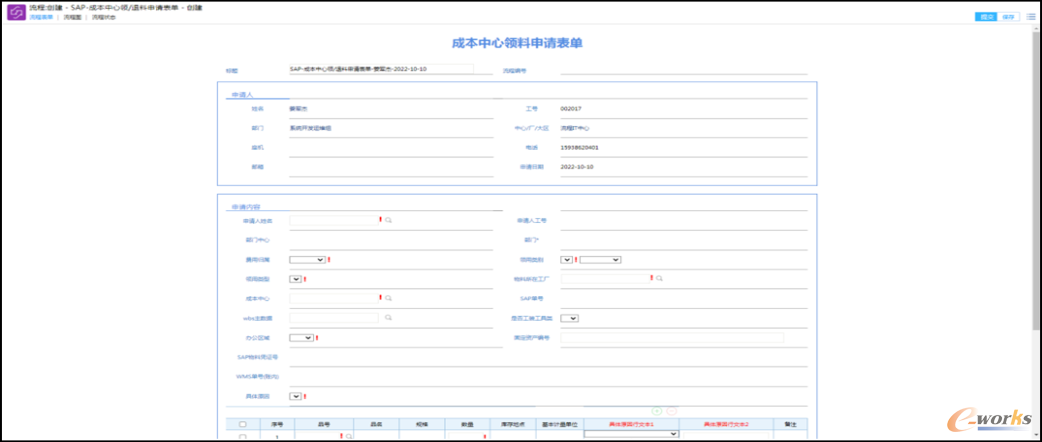Screen dimensions: 1042x442
Task: Click the 序号 column header
Action: coord(276,424)
